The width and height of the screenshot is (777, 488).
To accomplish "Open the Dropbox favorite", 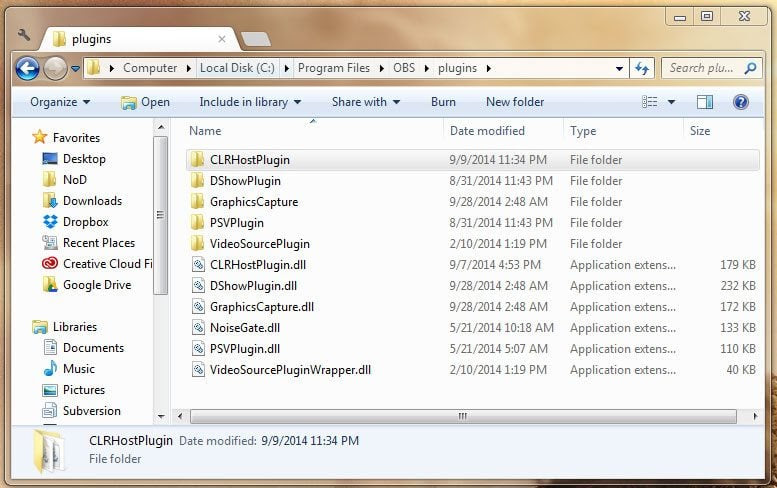I will (x=75, y=221).
